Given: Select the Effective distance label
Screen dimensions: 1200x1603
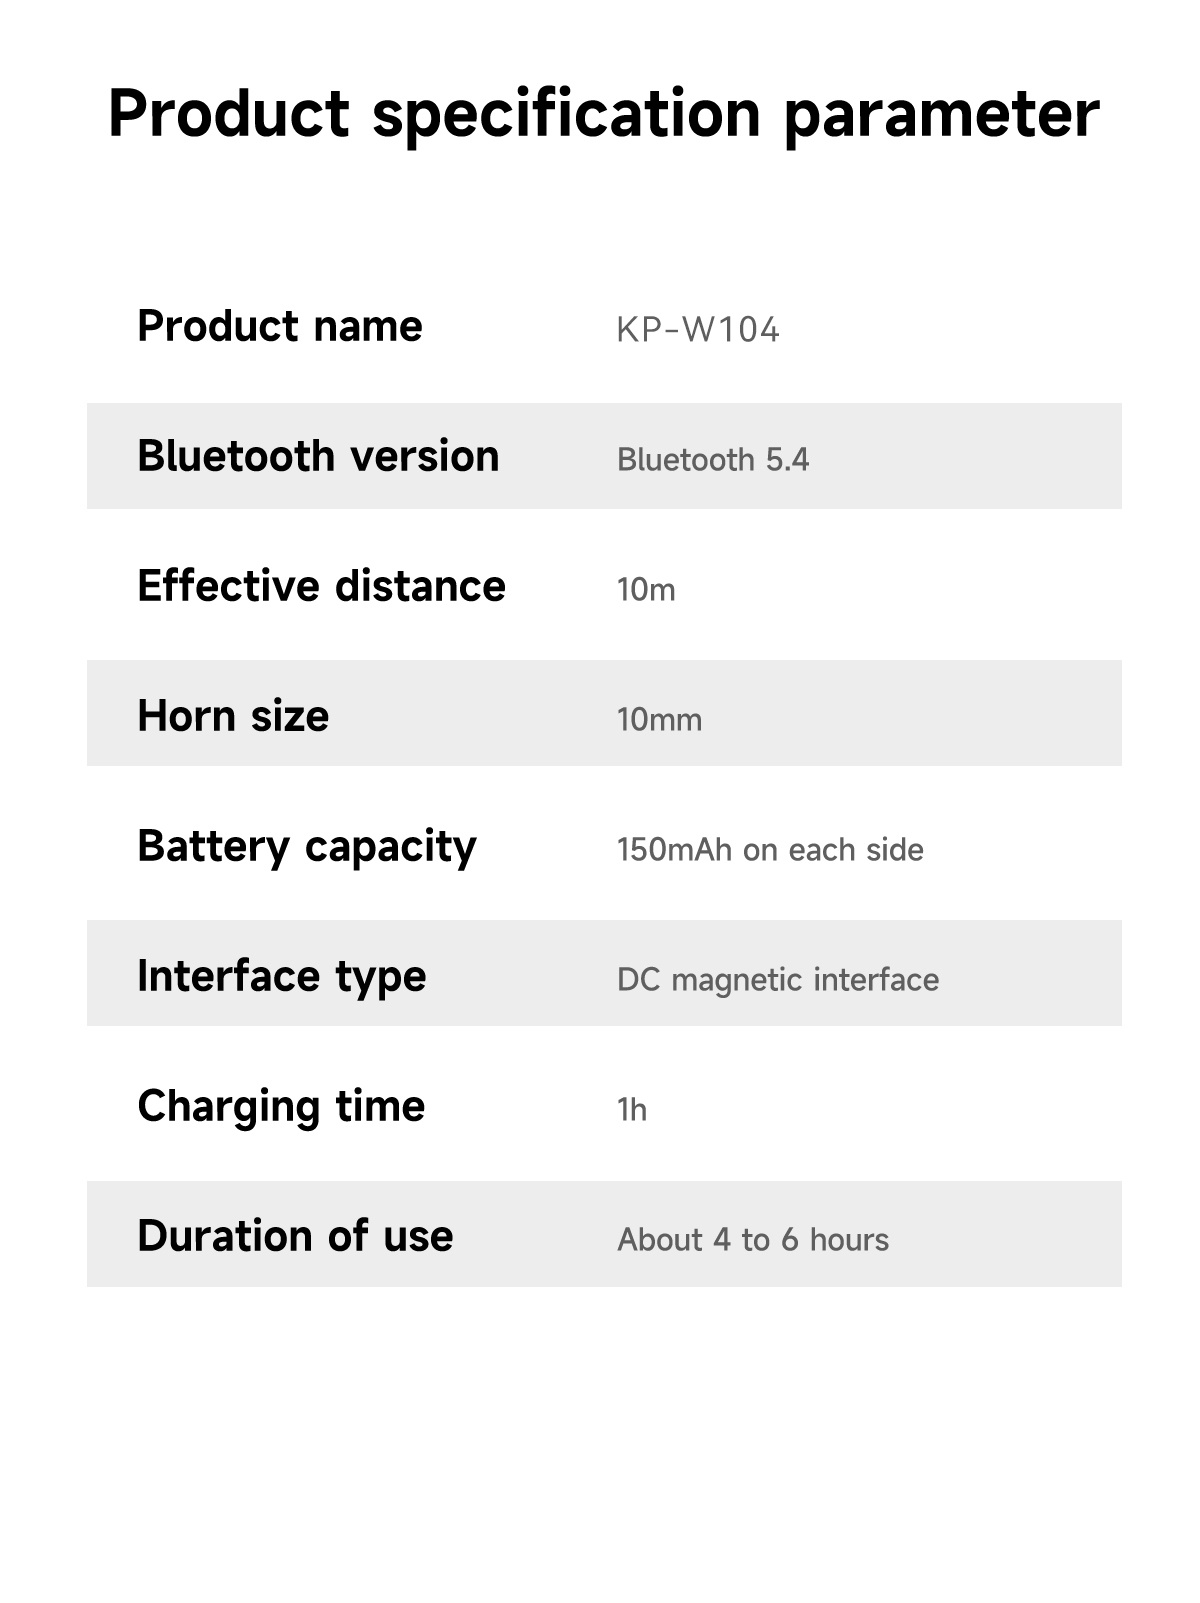Looking at the screenshot, I should [x=321, y=586].
